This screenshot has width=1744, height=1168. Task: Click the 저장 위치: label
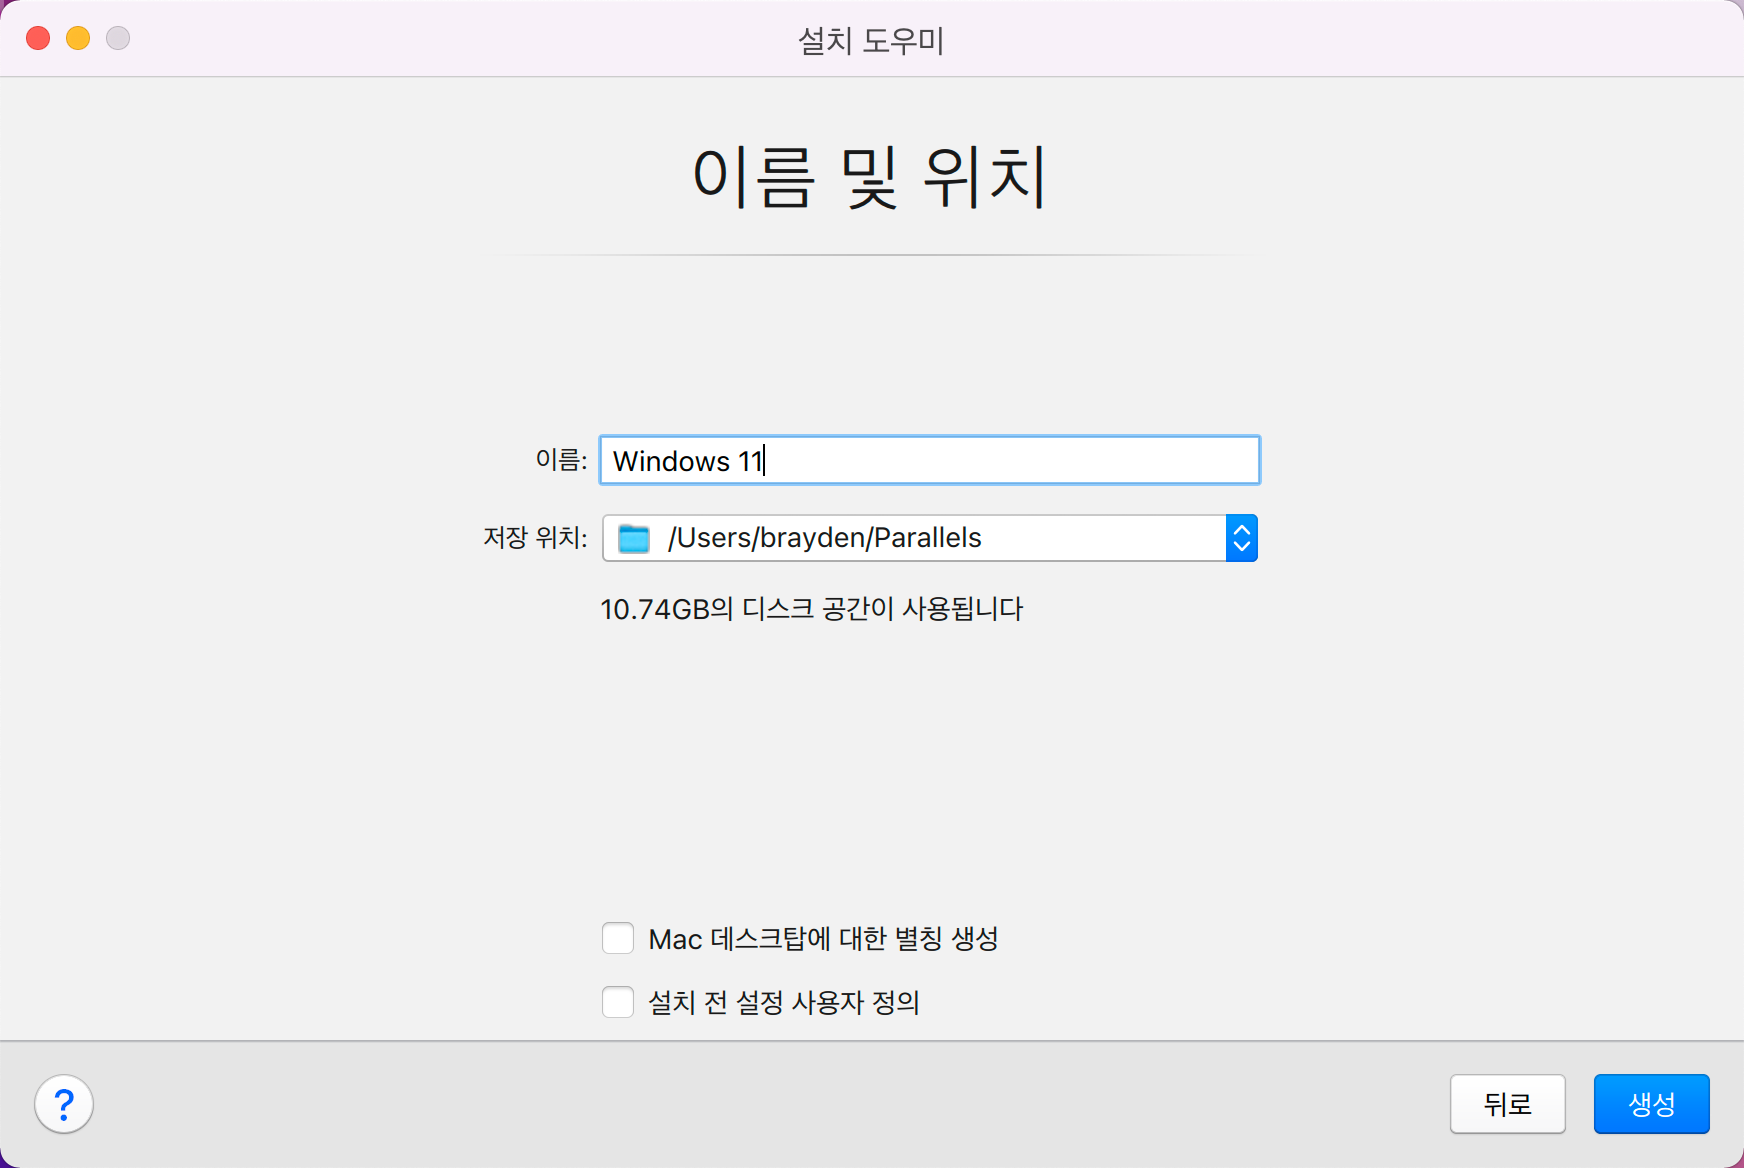pos(535,538)
